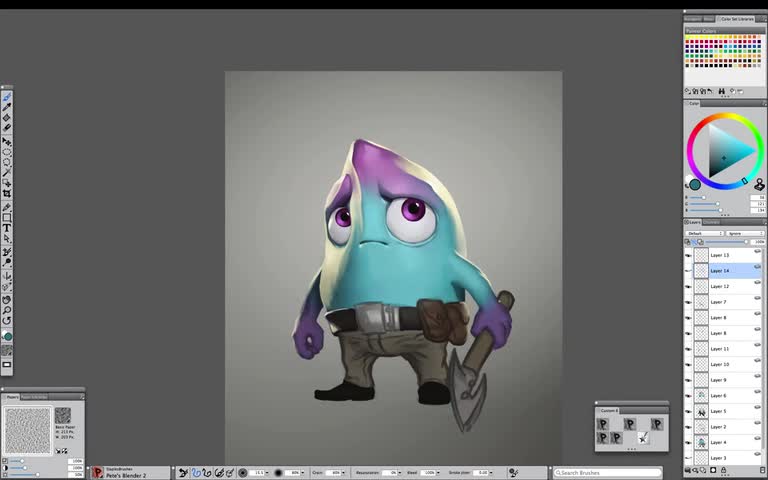Select the Dropper tool
768x480 pixels.
tap(7, 107)
